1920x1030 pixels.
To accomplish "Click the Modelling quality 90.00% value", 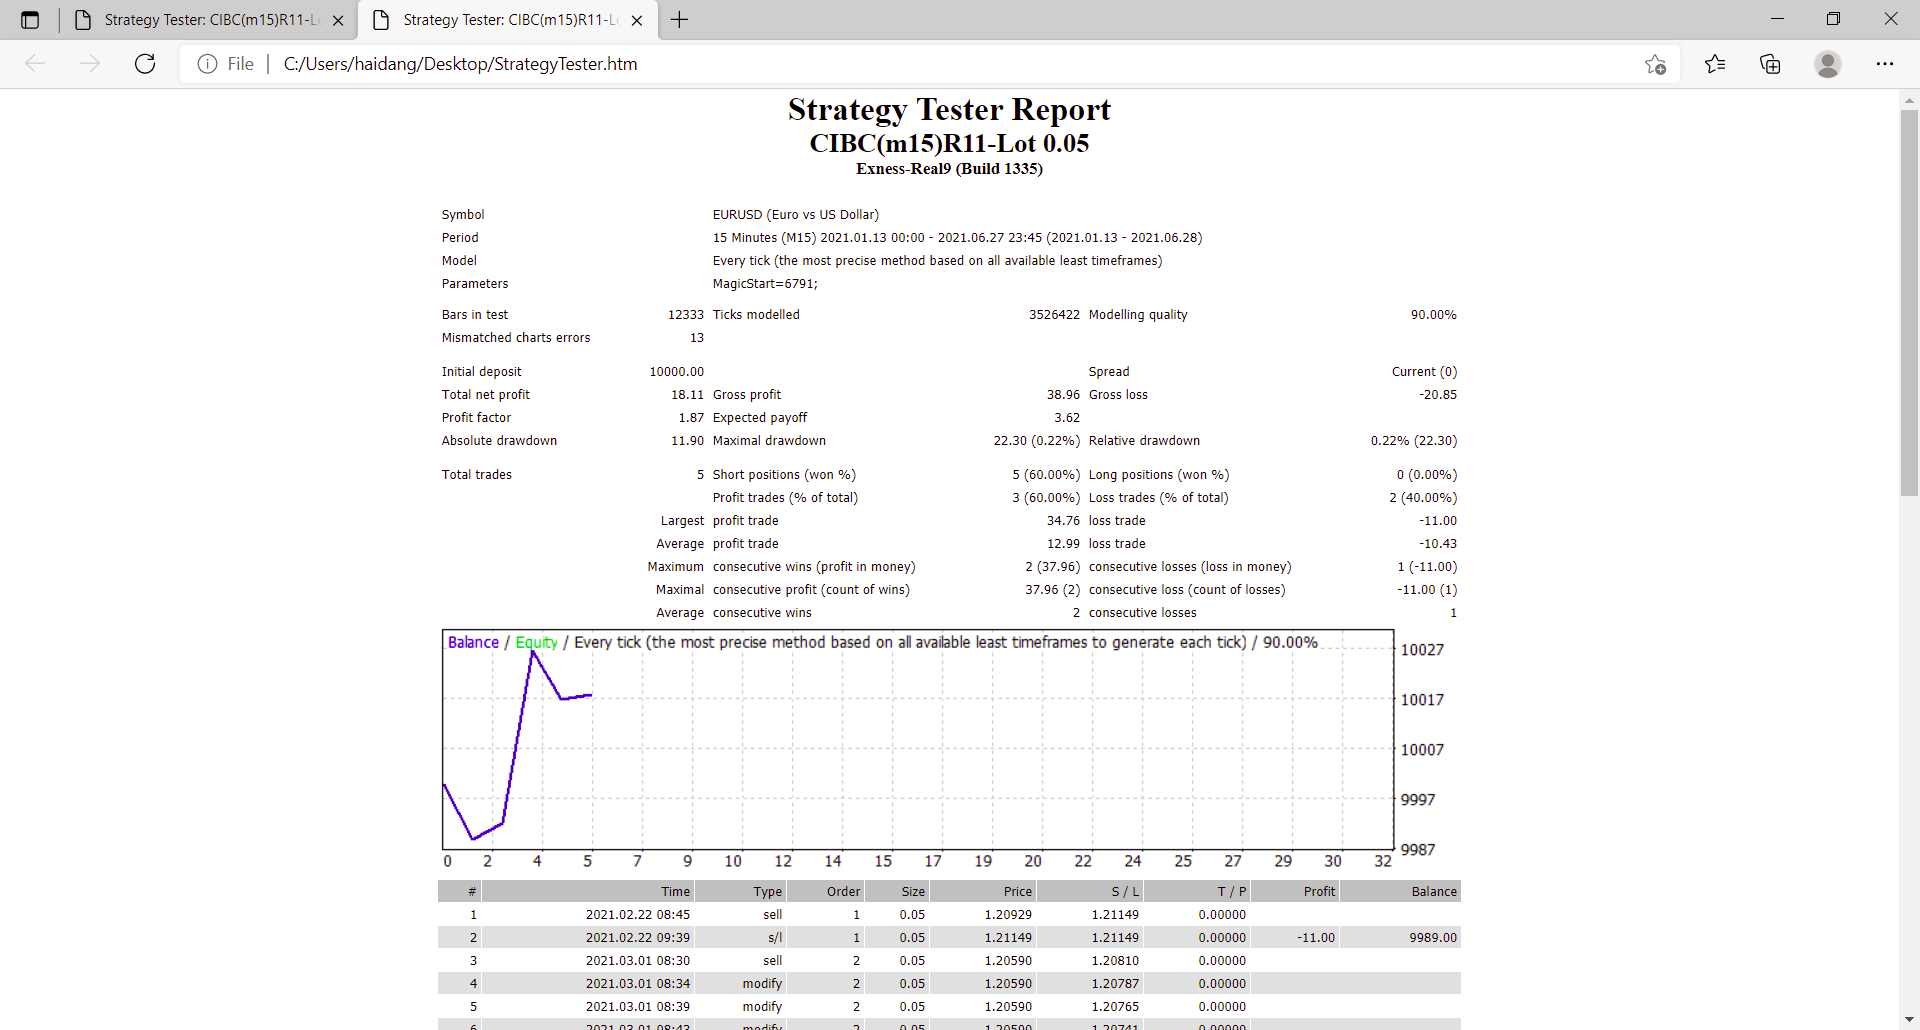I will 1433,315.
